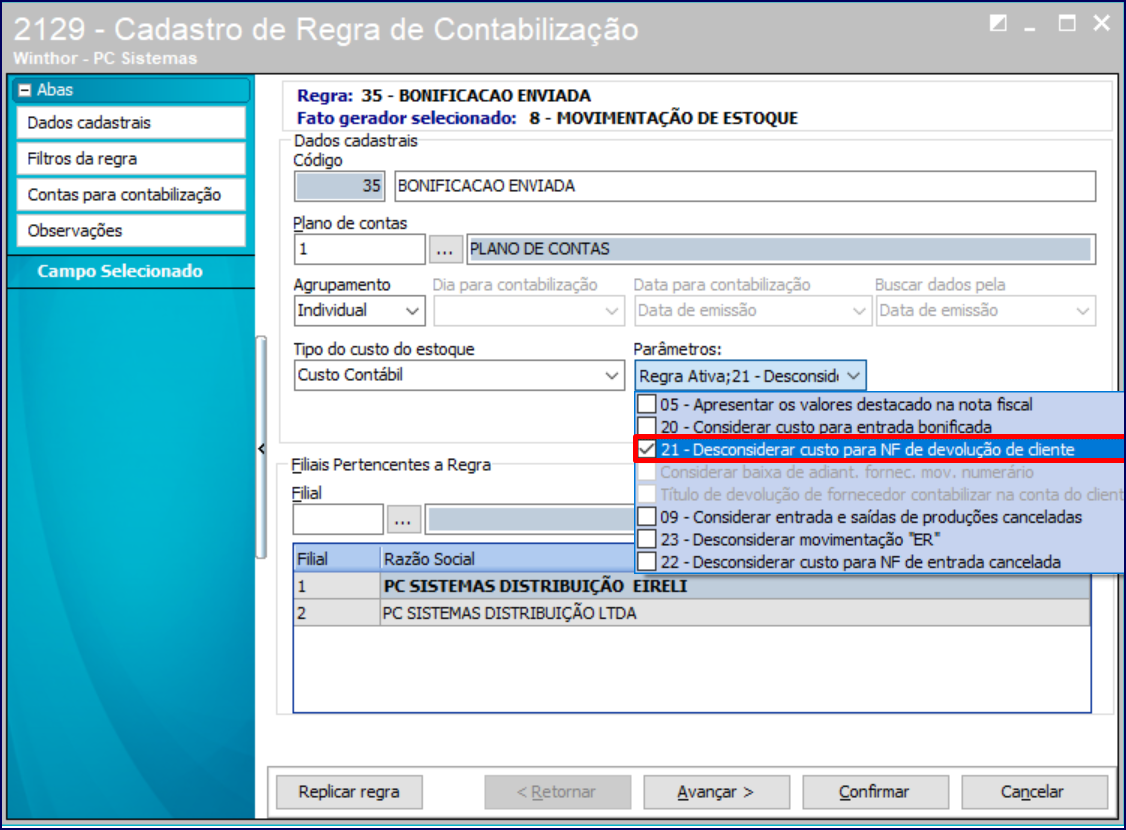Check 20 - Considerar custo para entrada bonificada
The image size is (1126, 830).
(647, 426)
